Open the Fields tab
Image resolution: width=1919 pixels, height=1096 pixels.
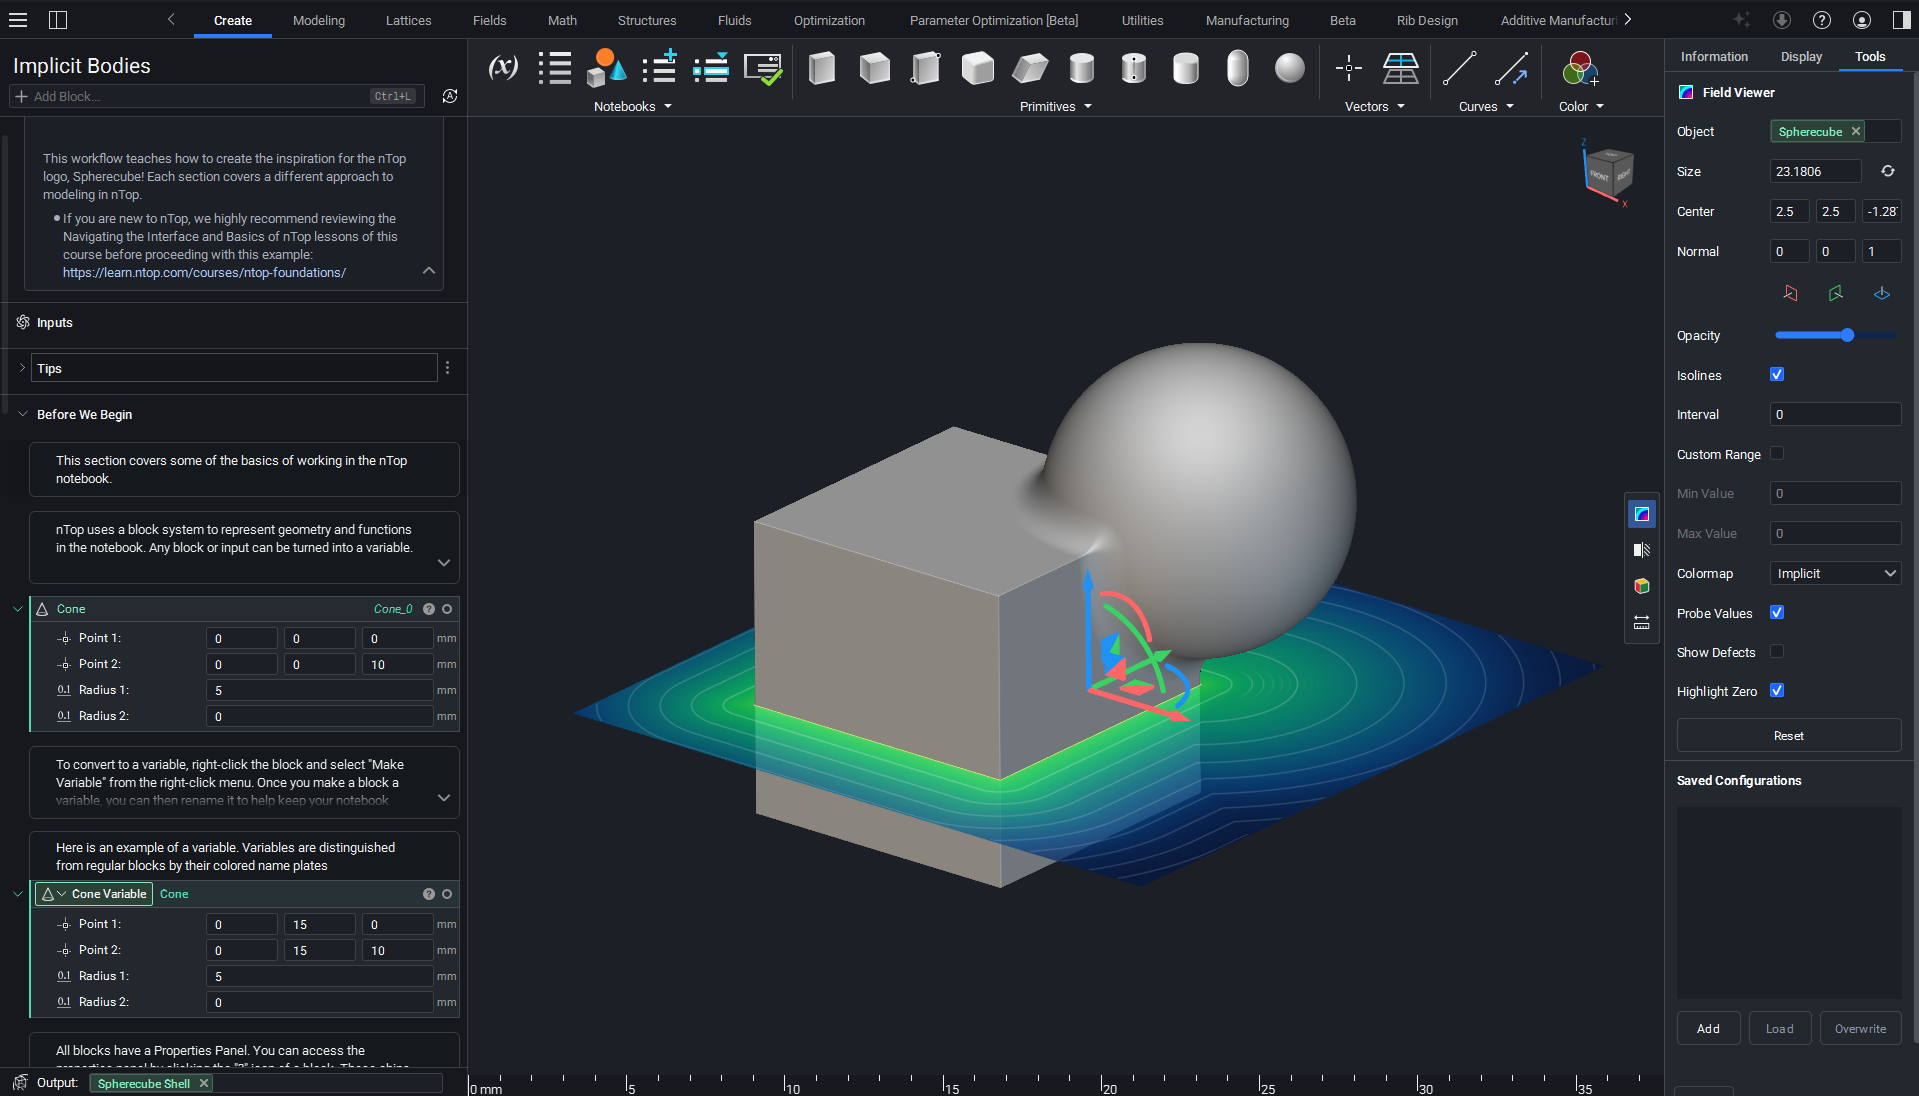[x=490, y=20]
